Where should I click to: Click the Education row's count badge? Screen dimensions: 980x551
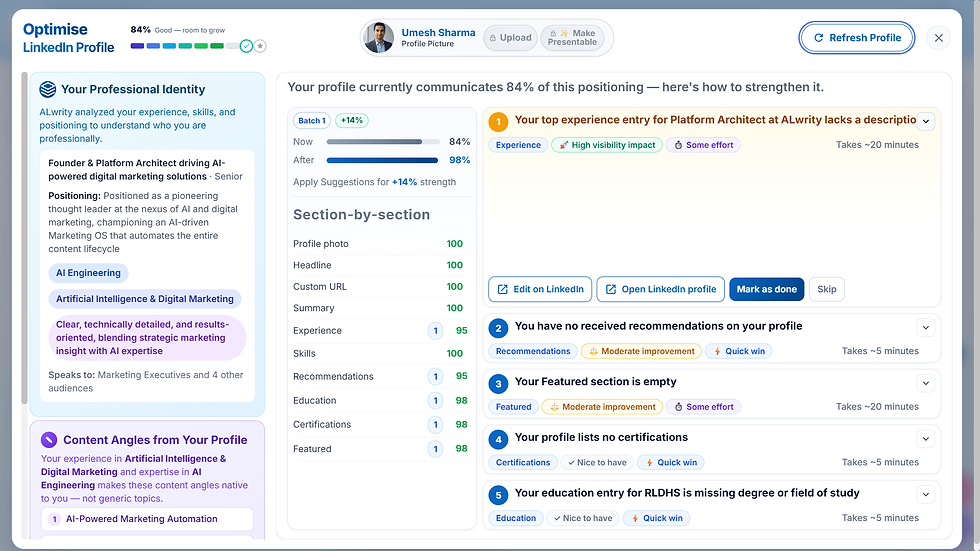point(436,400)
